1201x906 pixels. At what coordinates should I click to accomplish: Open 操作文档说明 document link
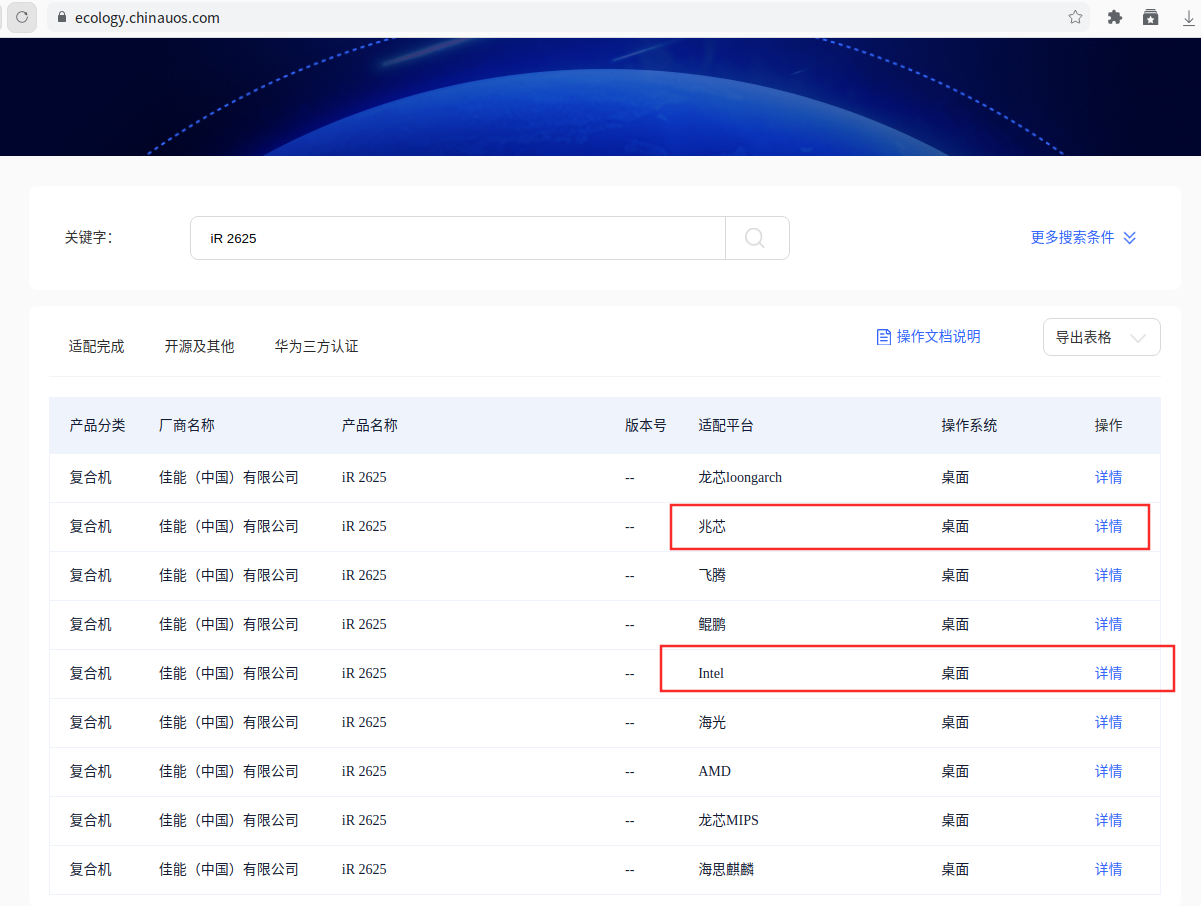click(928, 337)
